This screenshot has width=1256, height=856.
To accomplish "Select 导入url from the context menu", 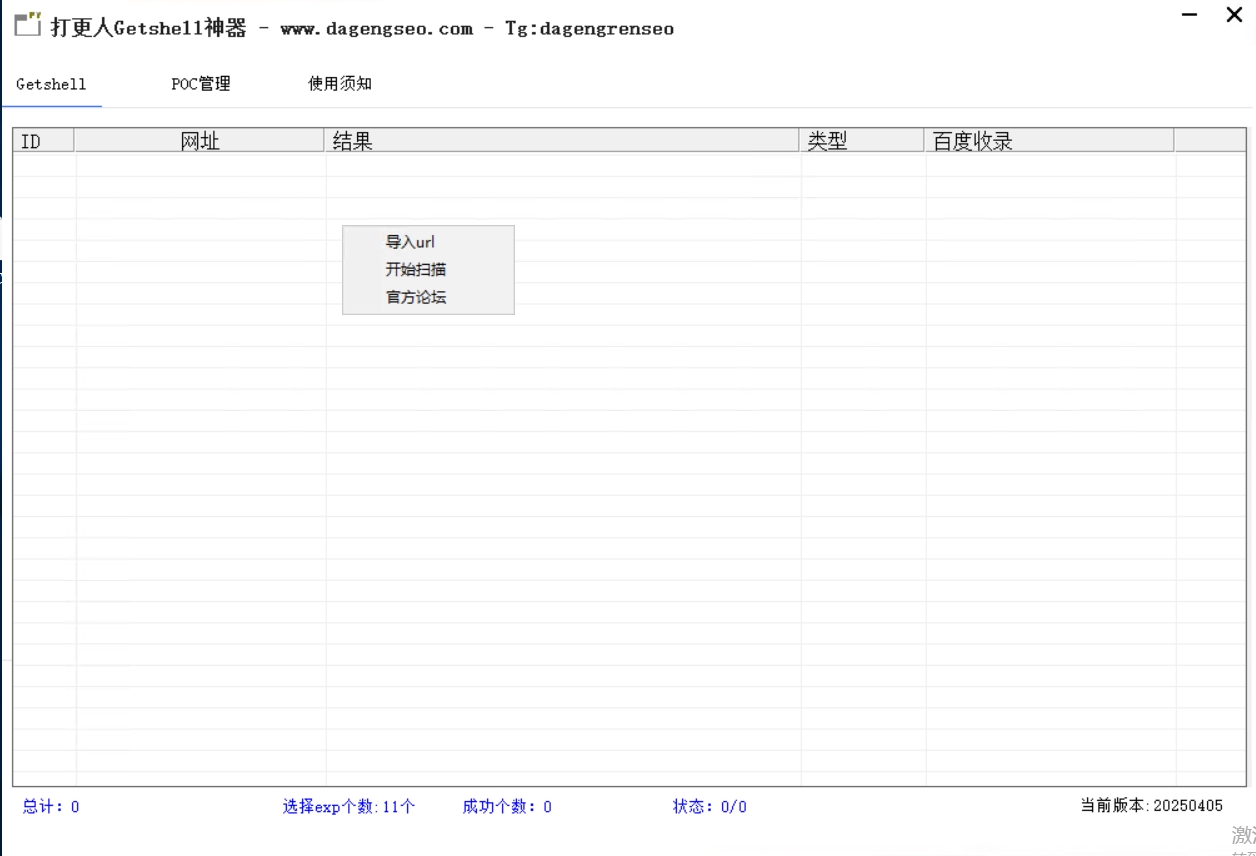I will coord(410,242).
